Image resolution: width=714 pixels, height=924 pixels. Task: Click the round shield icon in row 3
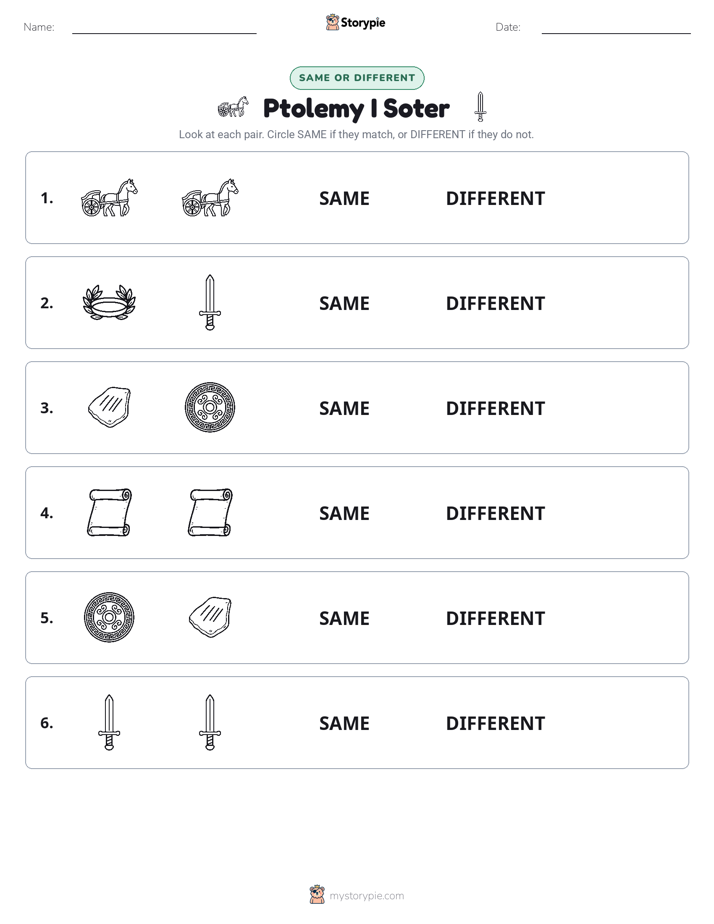coord(210,407)
